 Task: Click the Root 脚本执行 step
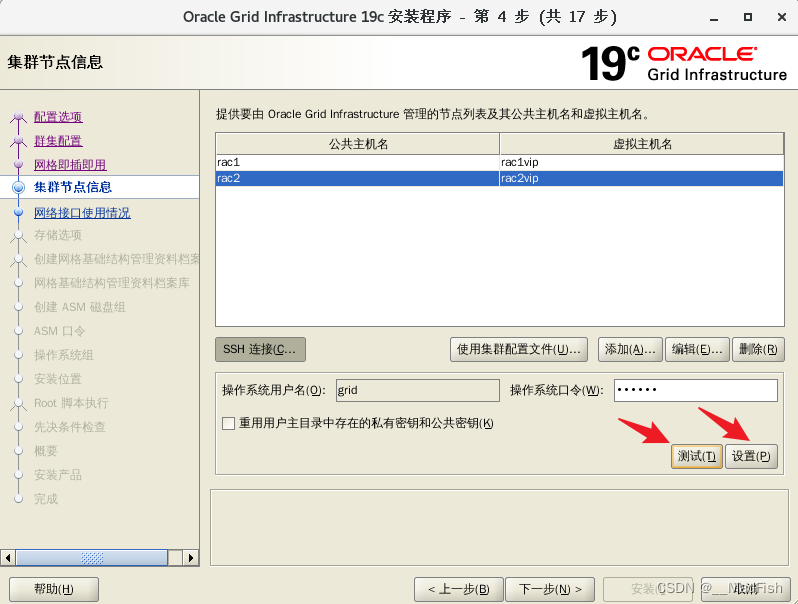click(71, 403)
